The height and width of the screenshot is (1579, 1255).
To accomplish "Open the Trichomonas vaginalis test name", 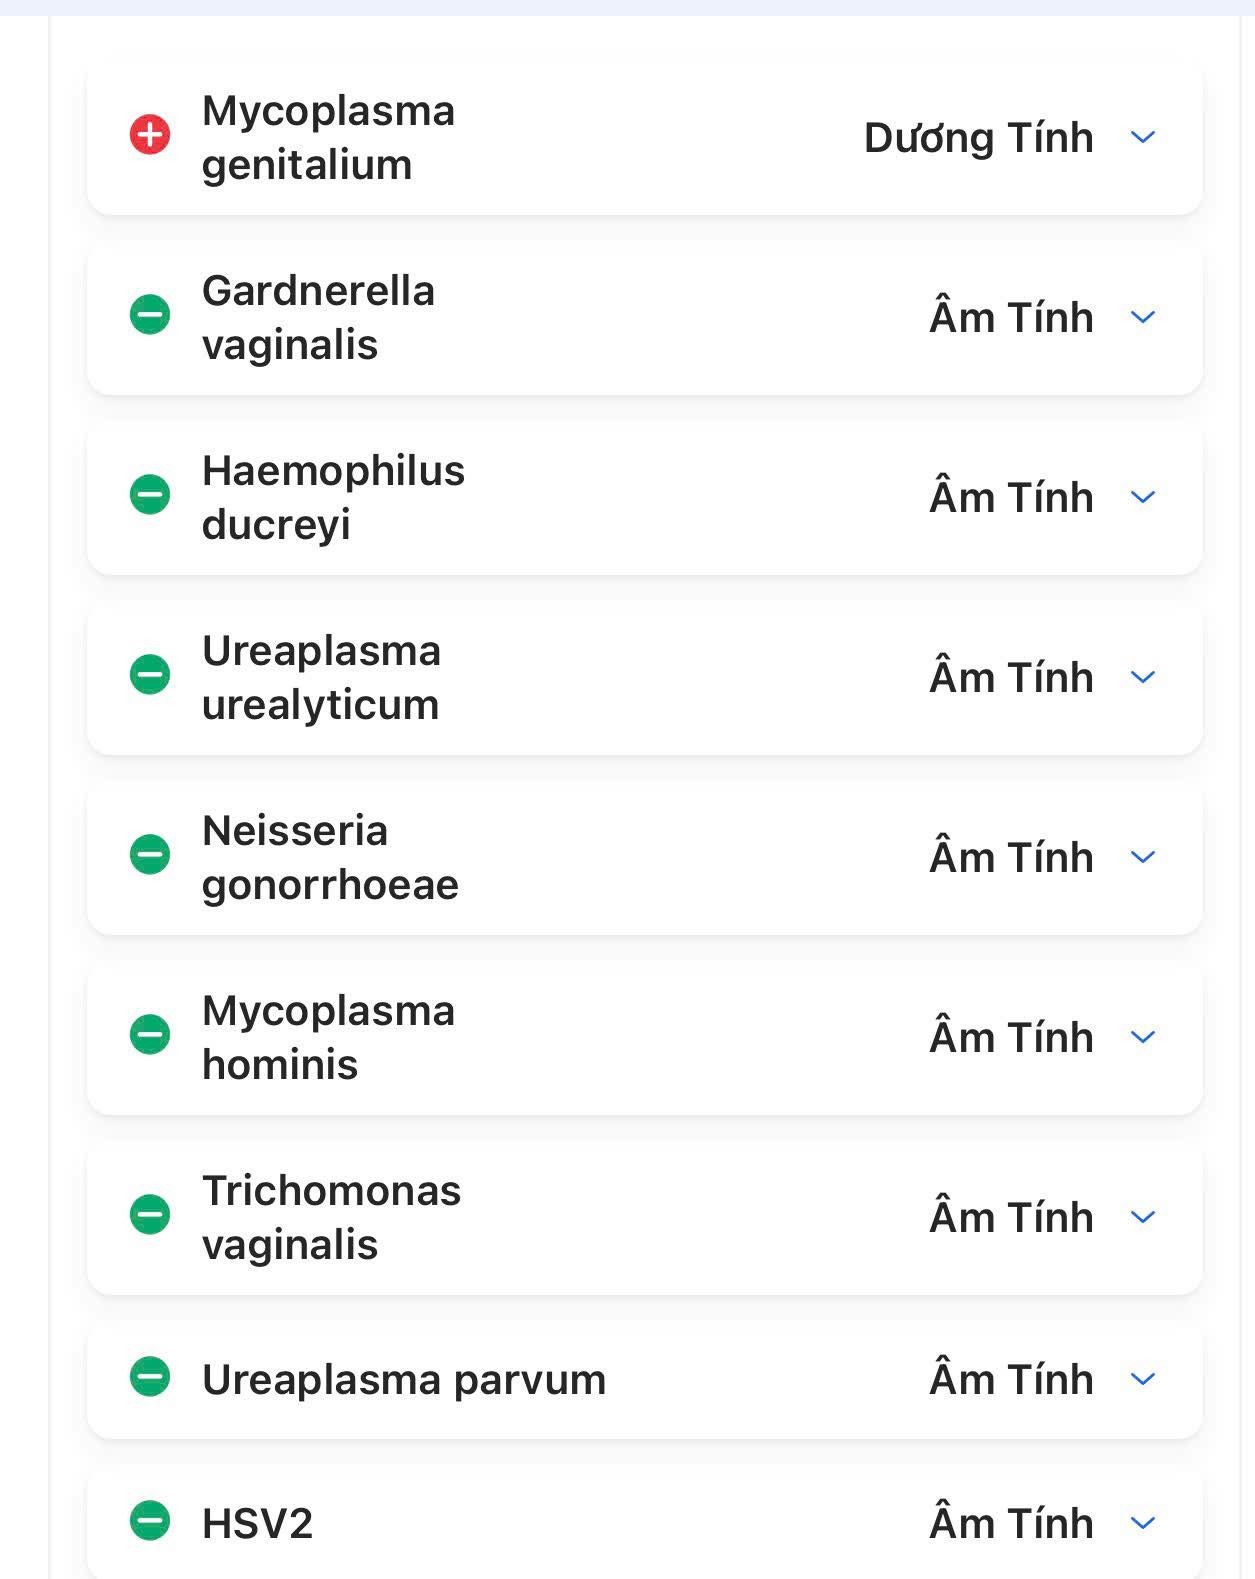I will tap(331, 1217).
